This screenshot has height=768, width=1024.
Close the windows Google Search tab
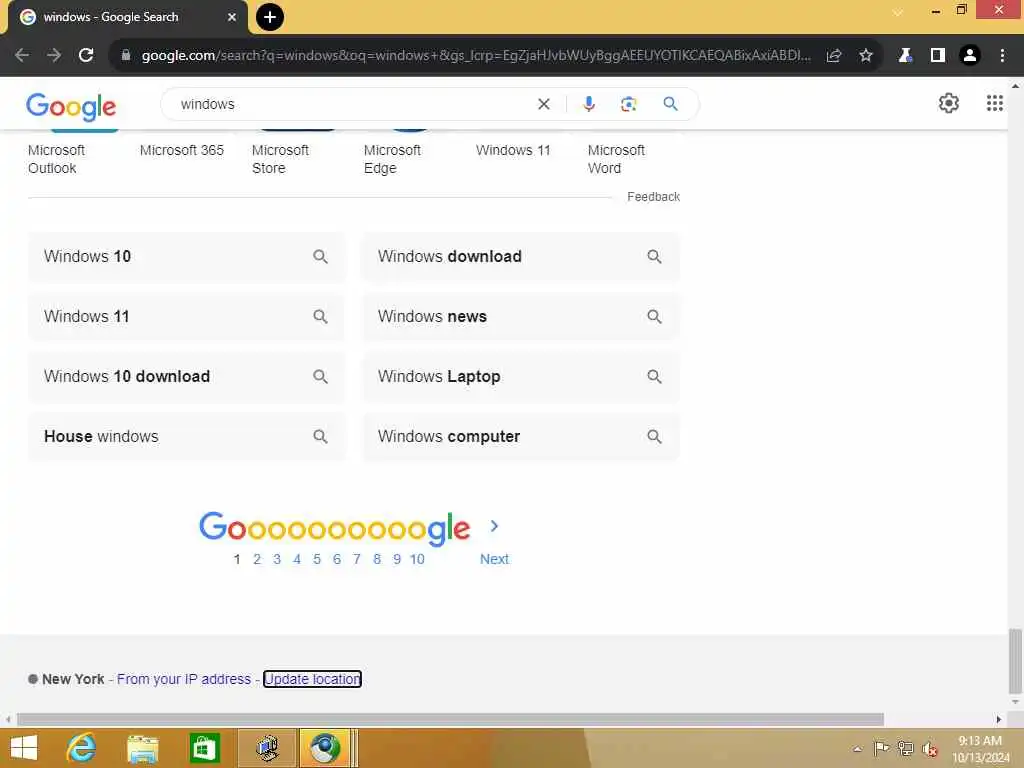(231, 17)
